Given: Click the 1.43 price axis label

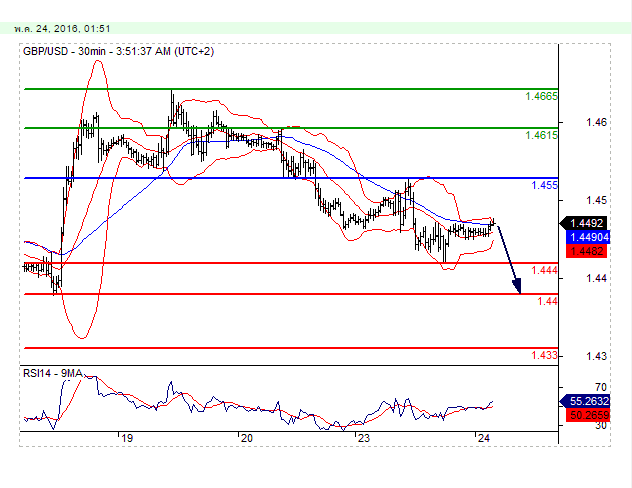Looking at the screenshot, I should pos(596,356).
